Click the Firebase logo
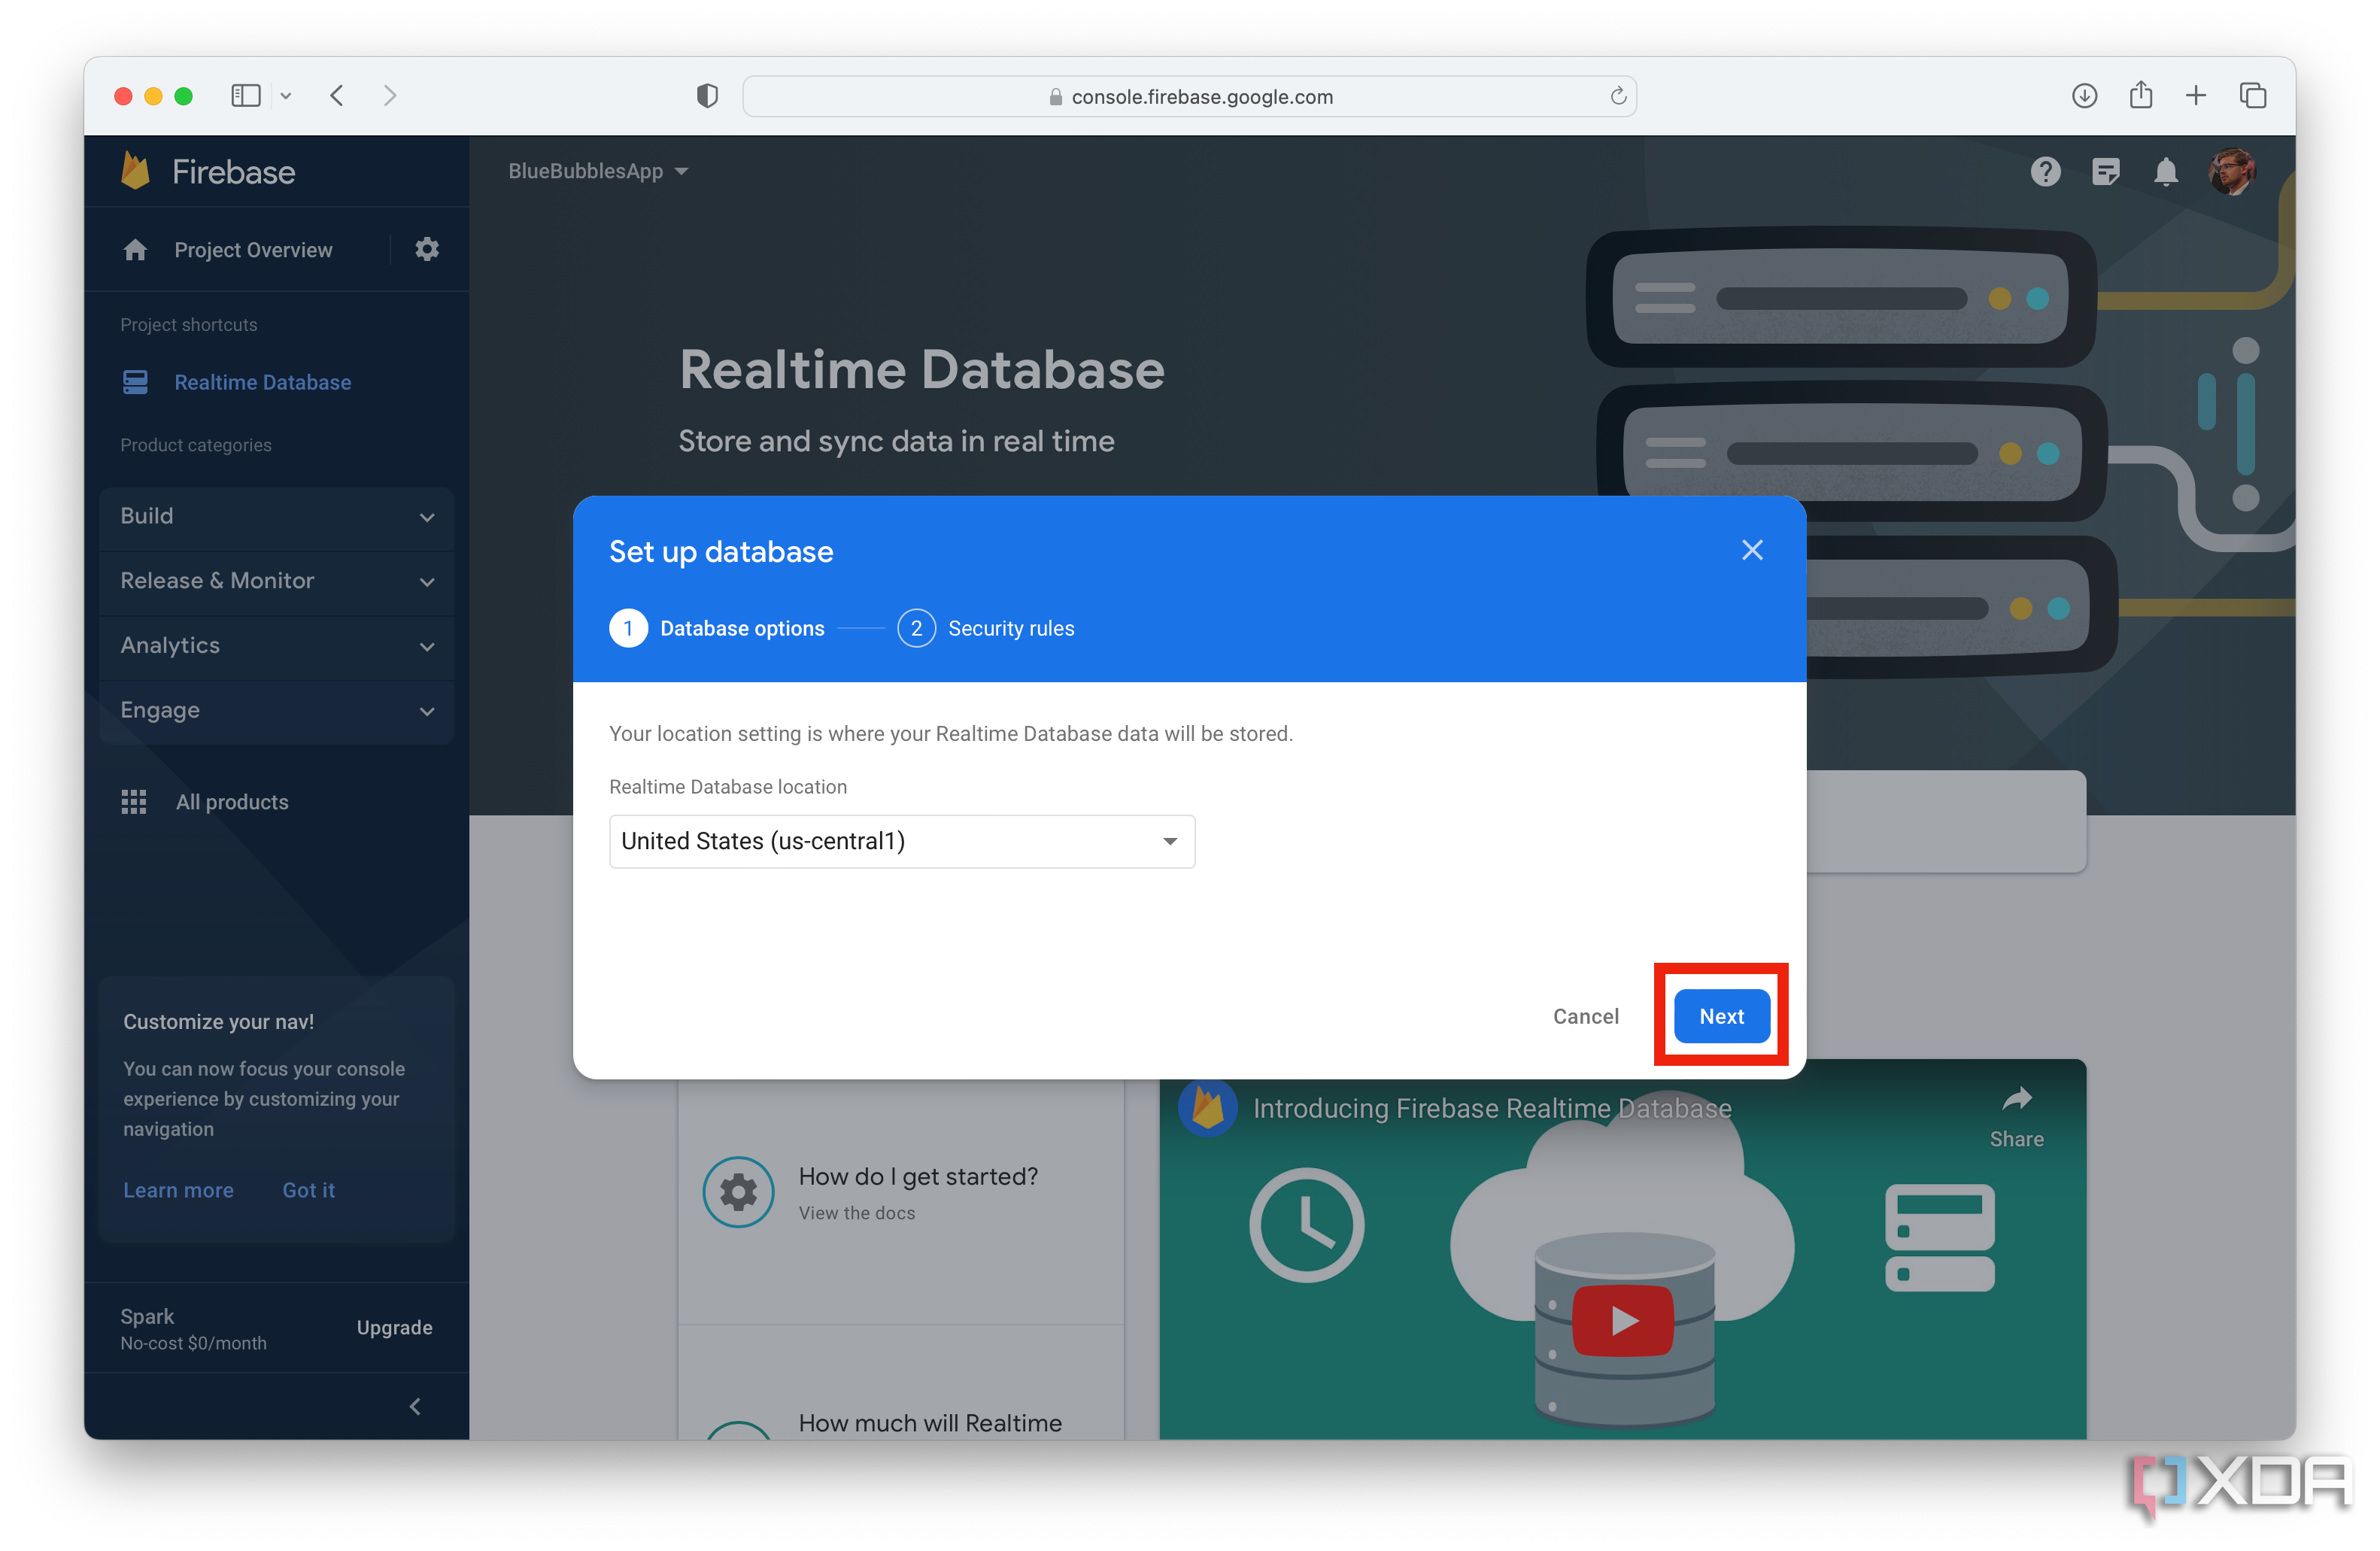Screen dimensions: 2380x1551 click(x=136, y=172)
